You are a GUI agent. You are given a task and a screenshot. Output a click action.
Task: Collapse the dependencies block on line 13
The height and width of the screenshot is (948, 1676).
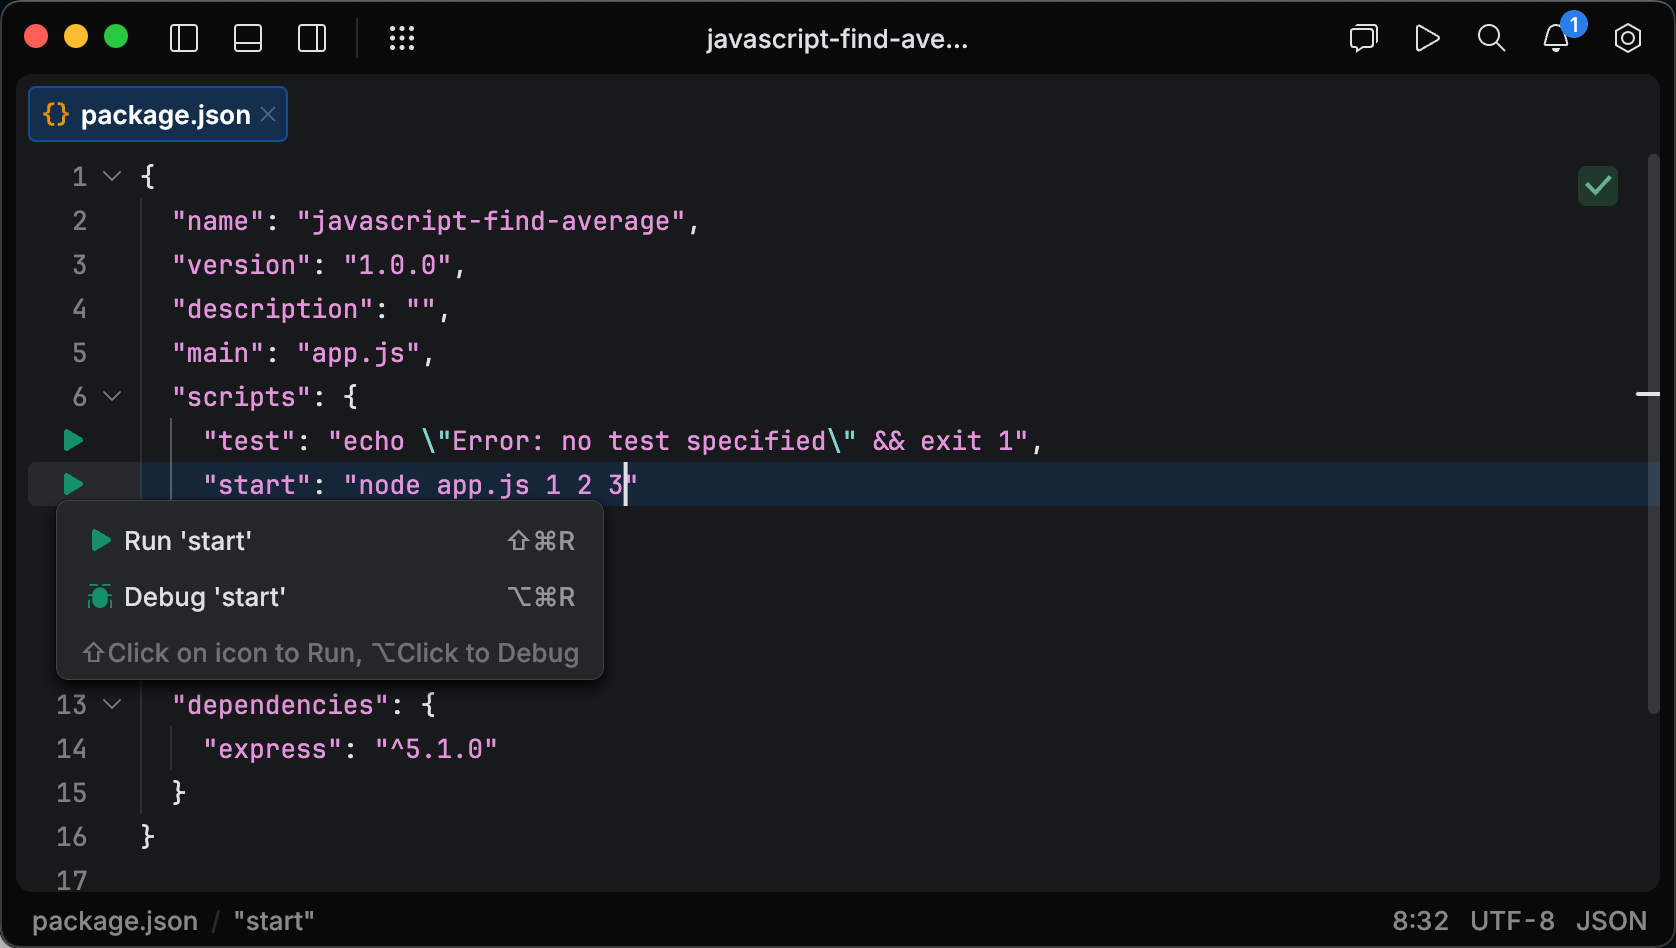click(x=113, y=704)
